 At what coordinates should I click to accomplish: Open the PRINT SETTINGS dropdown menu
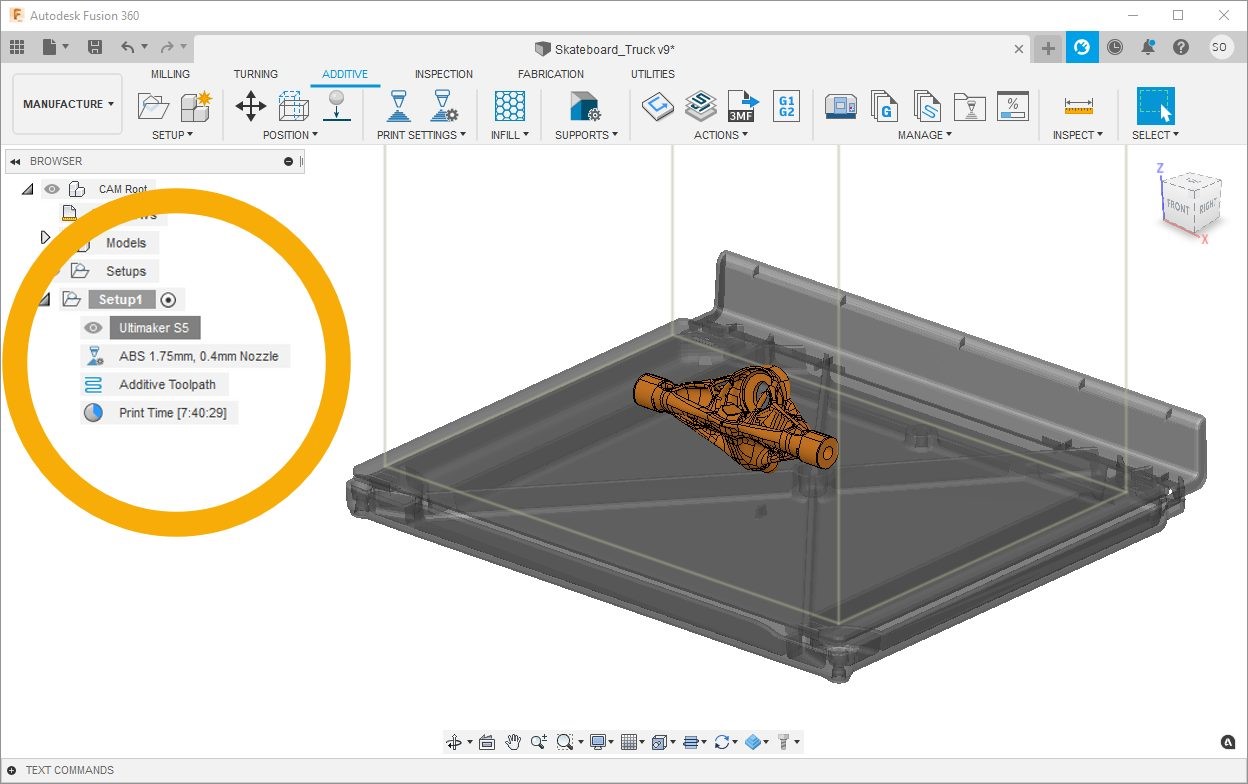(421, 135)
